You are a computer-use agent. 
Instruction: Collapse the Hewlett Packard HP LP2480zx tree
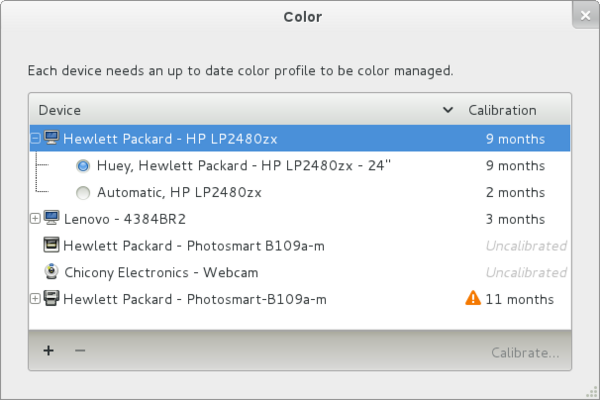[36, 138]
